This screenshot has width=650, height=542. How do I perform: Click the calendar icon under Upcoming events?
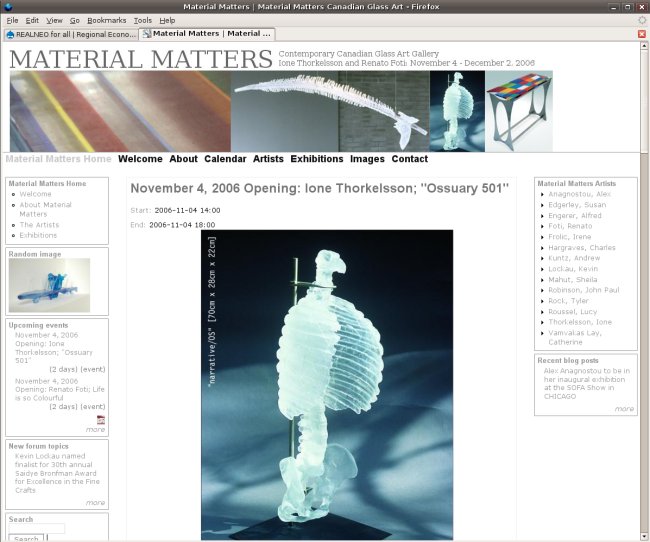[x=101, y=420]
